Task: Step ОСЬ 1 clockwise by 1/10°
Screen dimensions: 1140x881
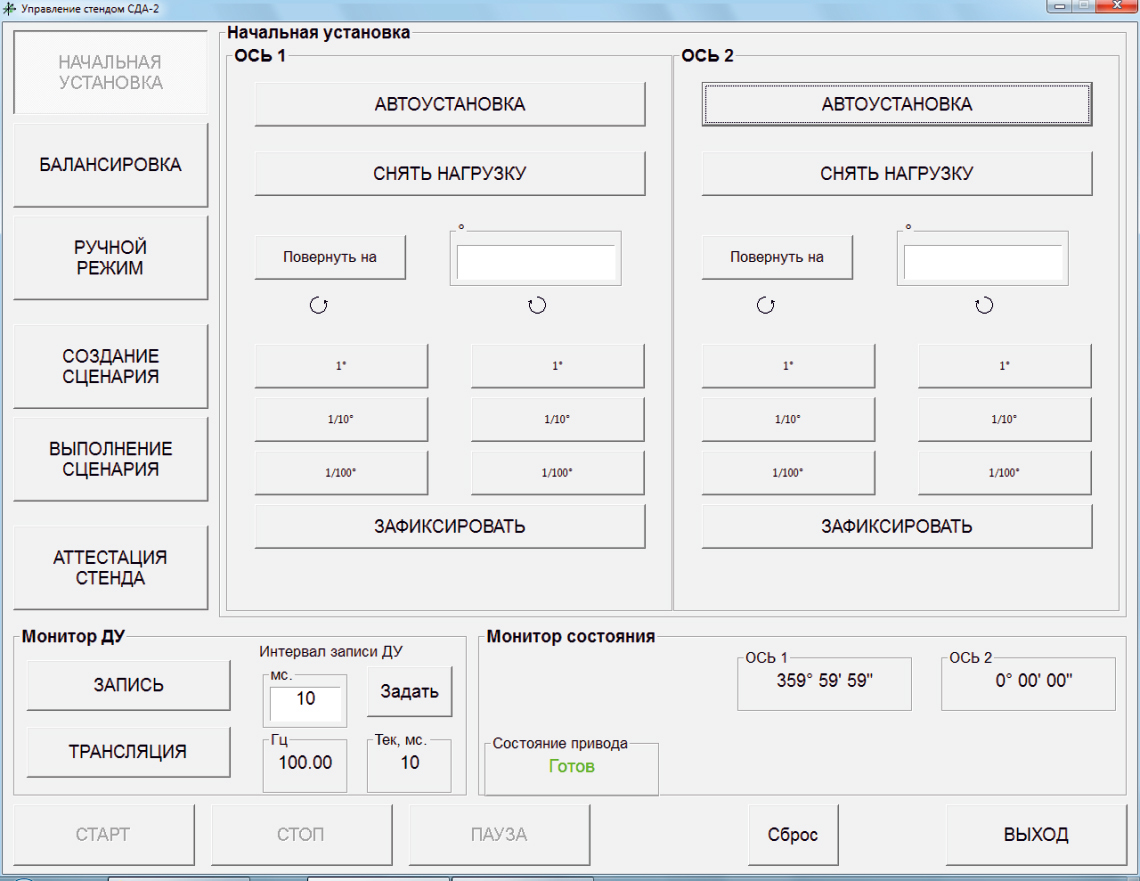Action: tap(557, 419)
